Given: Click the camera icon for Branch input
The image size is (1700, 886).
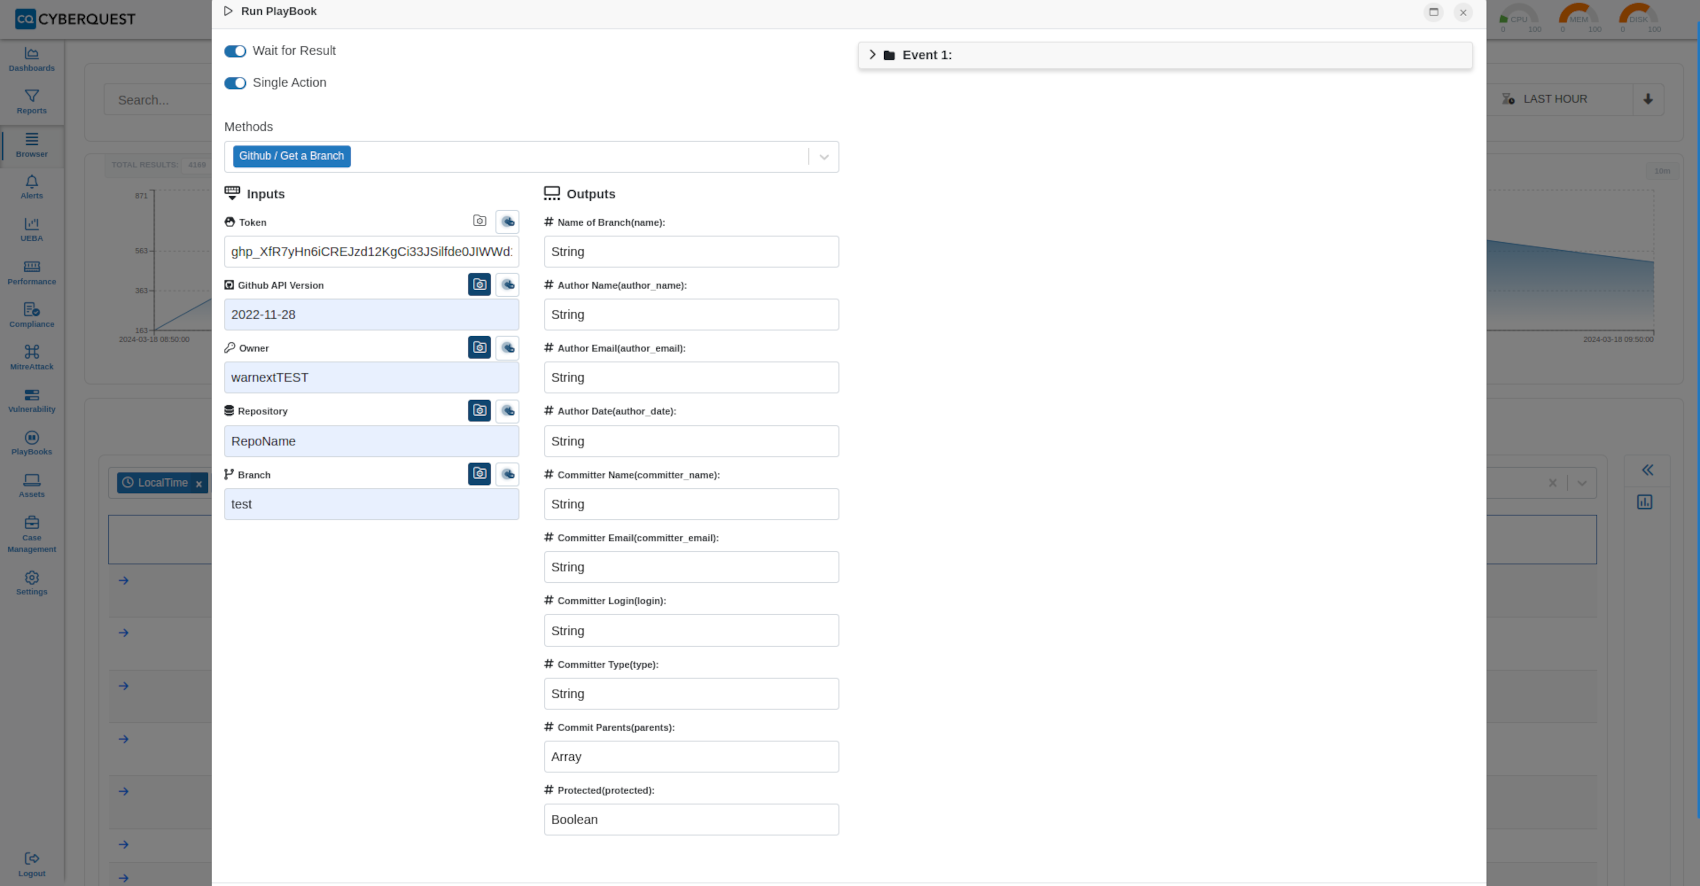Looking at the screenshot, I should [x=480, y=474].
